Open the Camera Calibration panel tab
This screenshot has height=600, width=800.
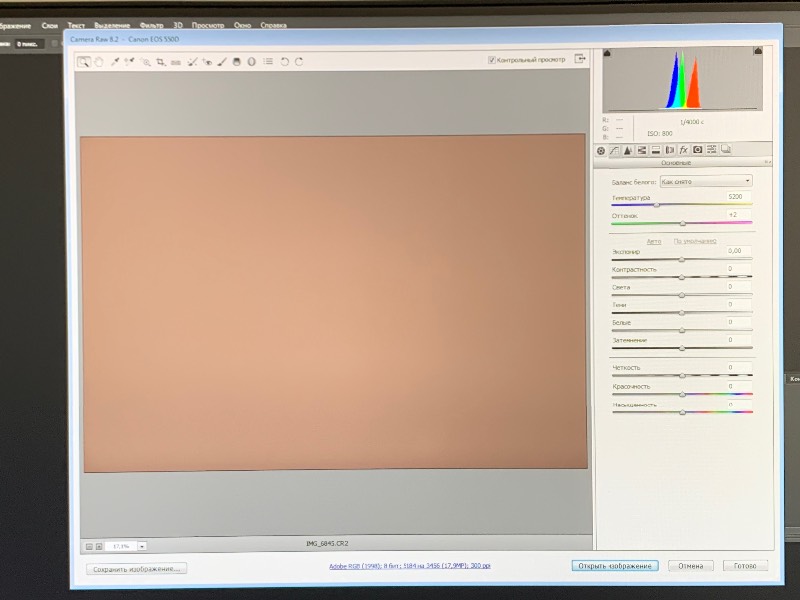pos(697,149)
